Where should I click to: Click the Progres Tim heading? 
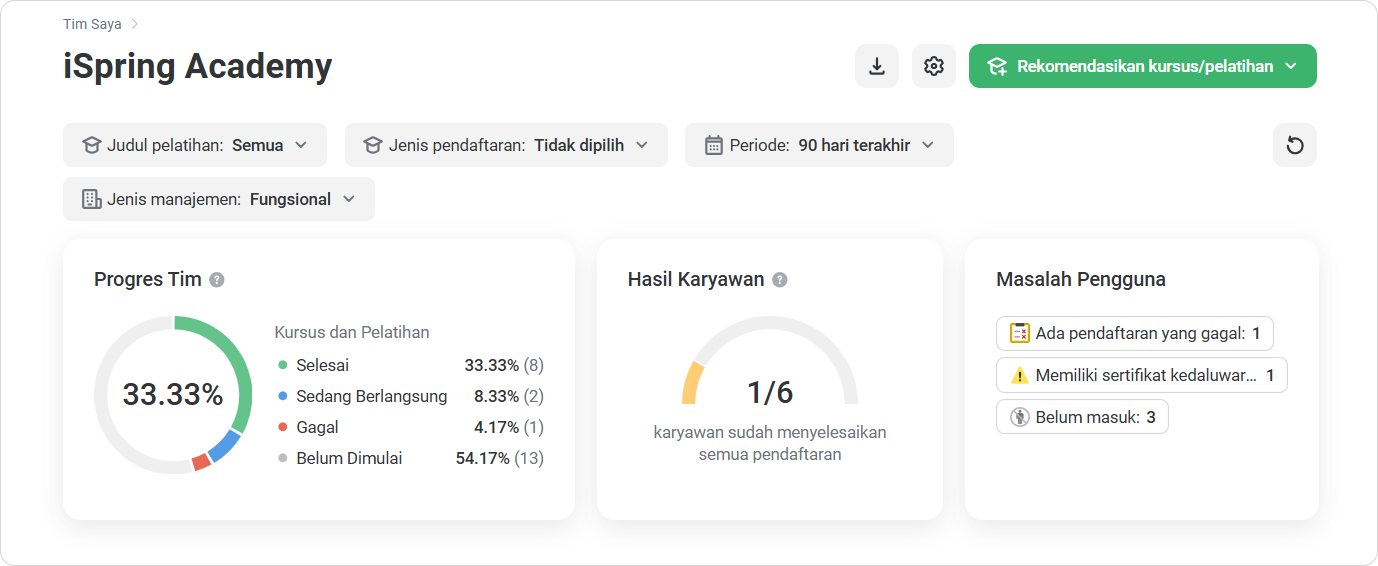[148, 280]
